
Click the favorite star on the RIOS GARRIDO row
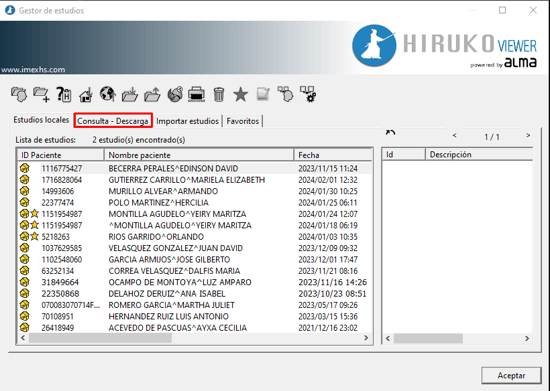34,237
